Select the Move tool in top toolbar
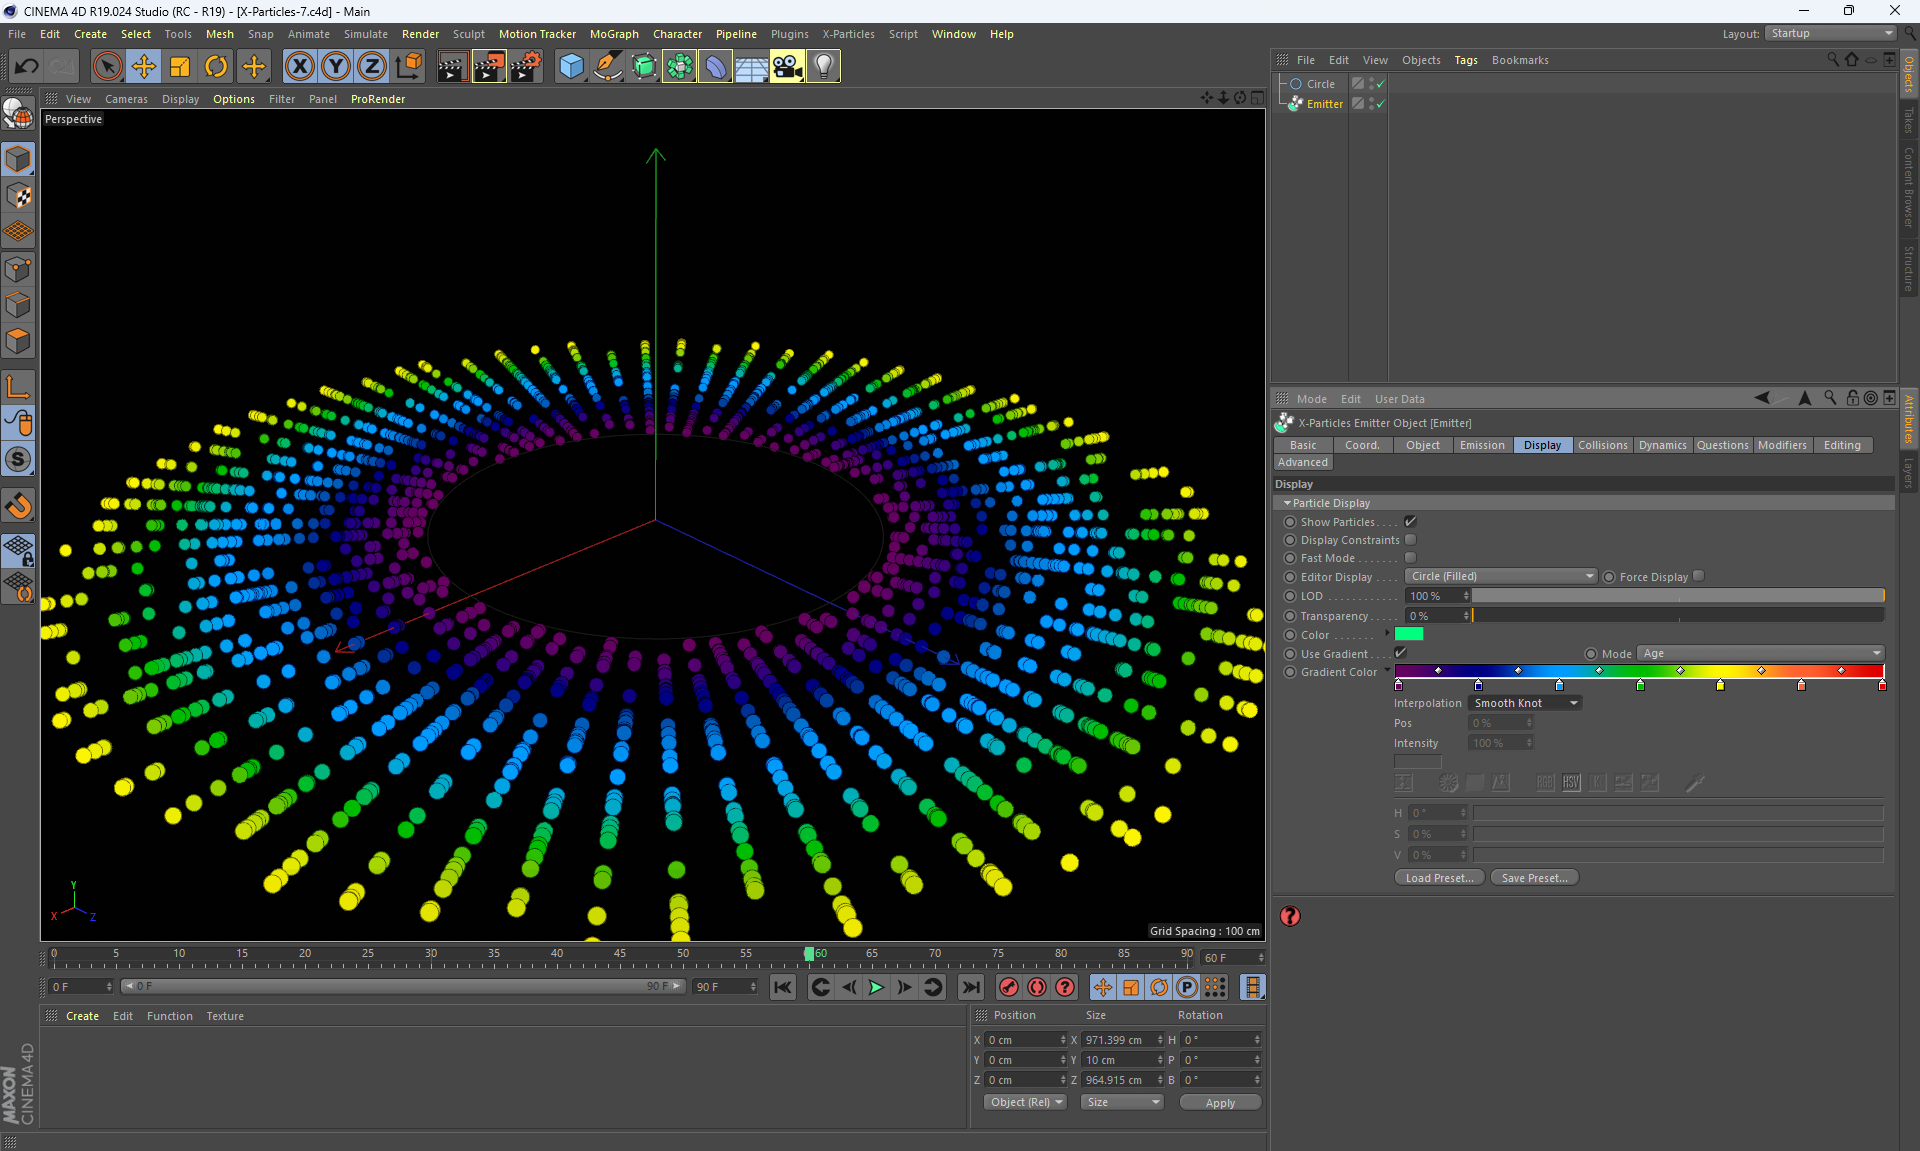Image resolution: width=1920 pixels, height=1151 pixels. 143,67
